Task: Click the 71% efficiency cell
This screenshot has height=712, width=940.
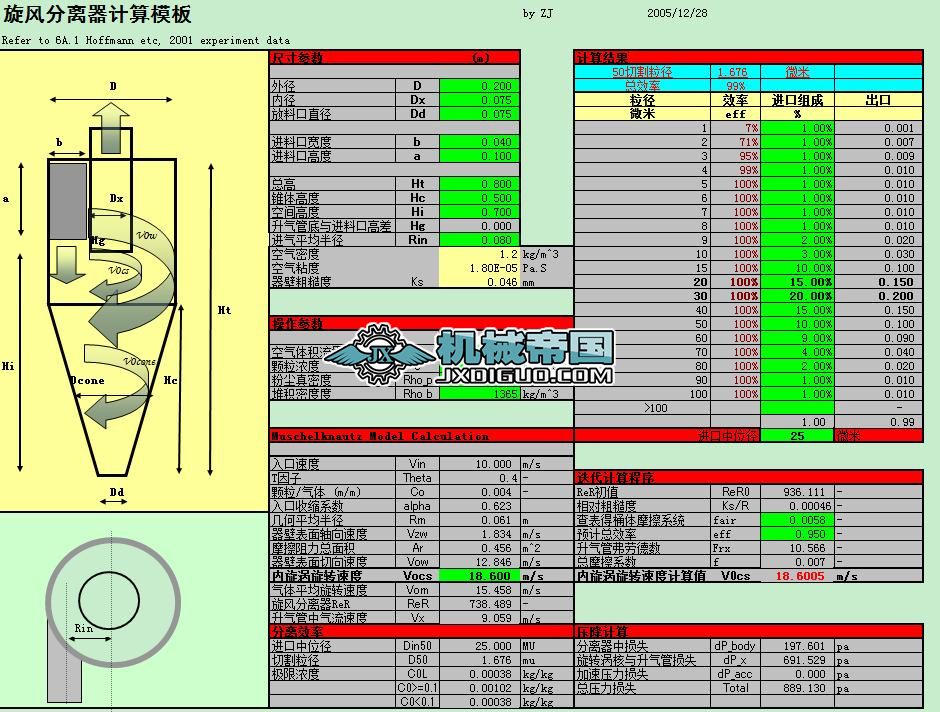Action: [735, 142]
